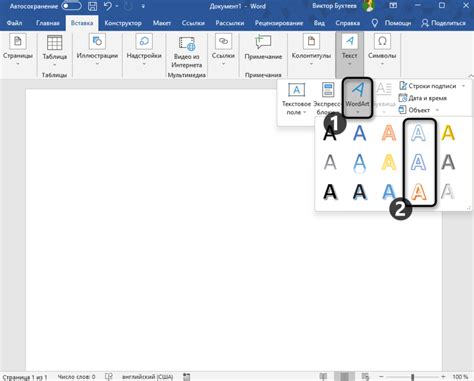Switch to the Макет tab

coord(162,23)
